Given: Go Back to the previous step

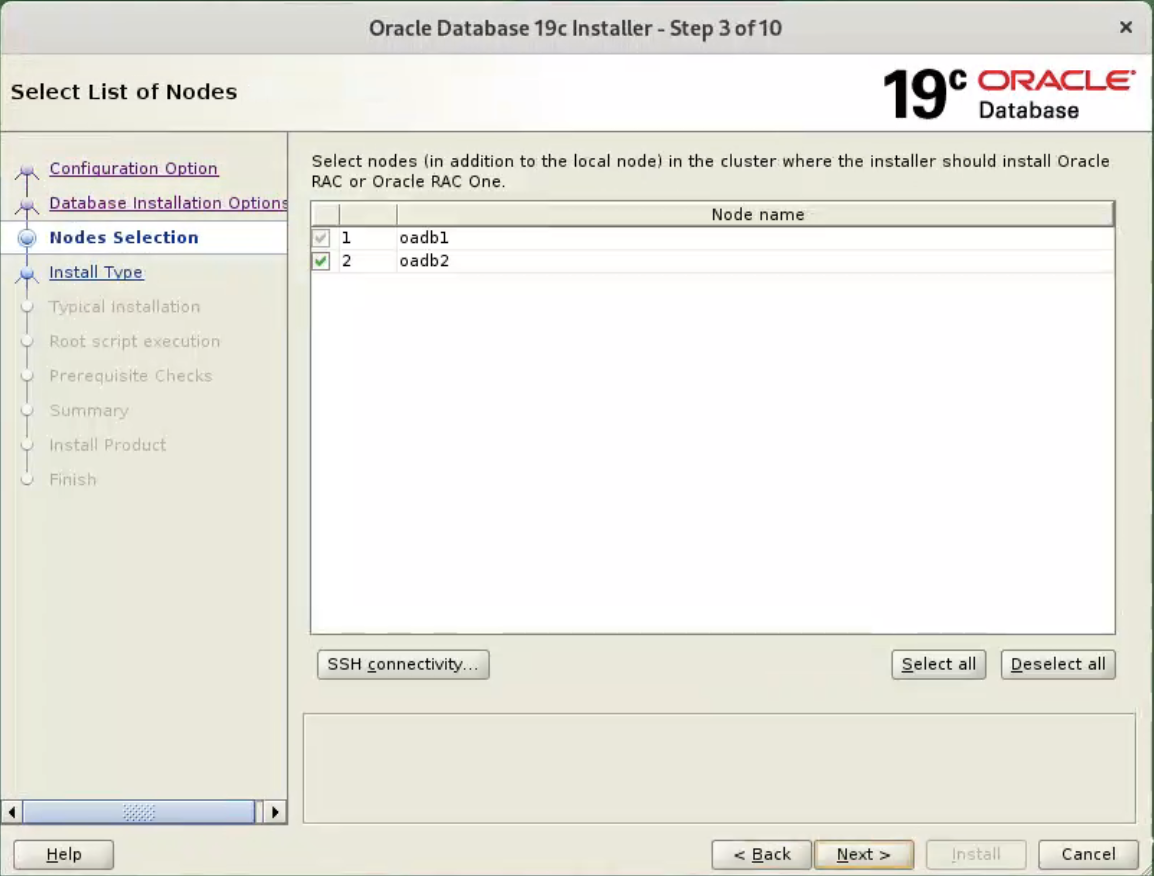Looking at the screenshot, I should 761,854.
